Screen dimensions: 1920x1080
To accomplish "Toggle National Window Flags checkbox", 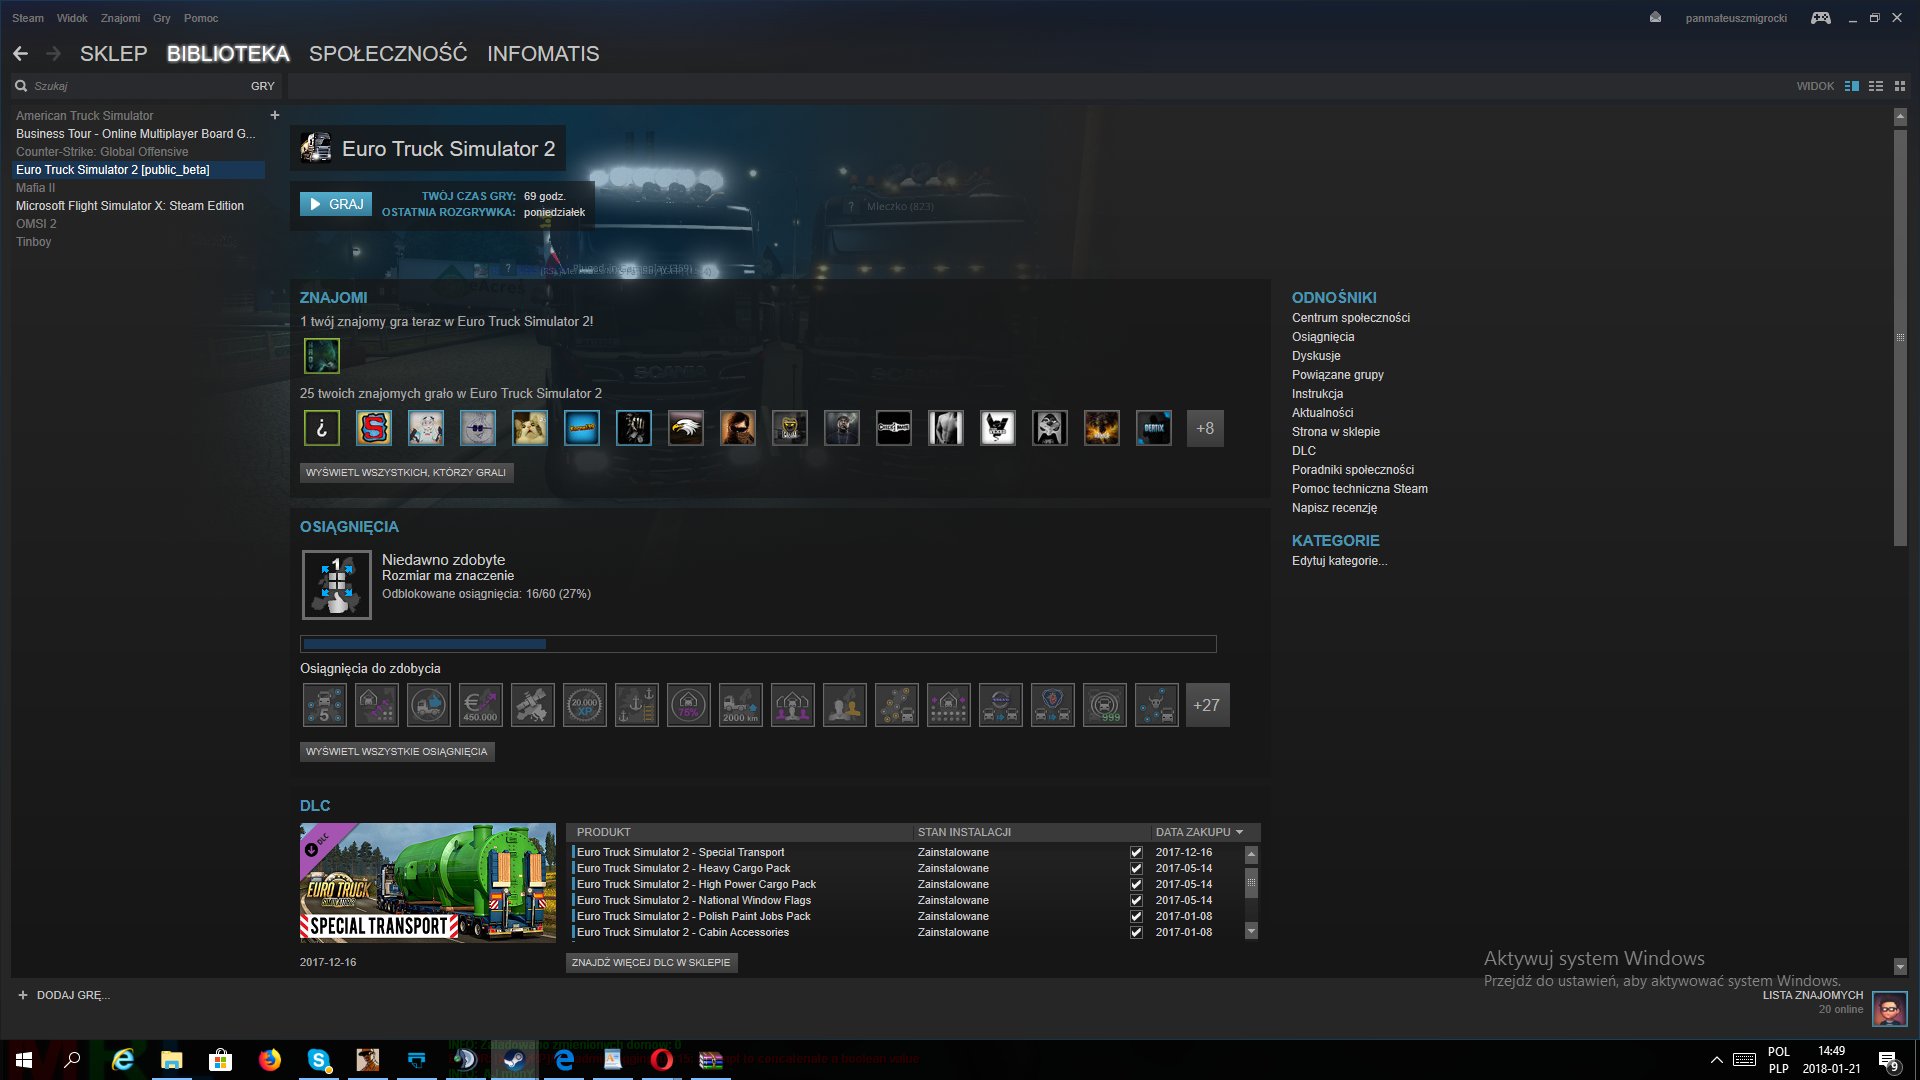I will coord(1136,901).
